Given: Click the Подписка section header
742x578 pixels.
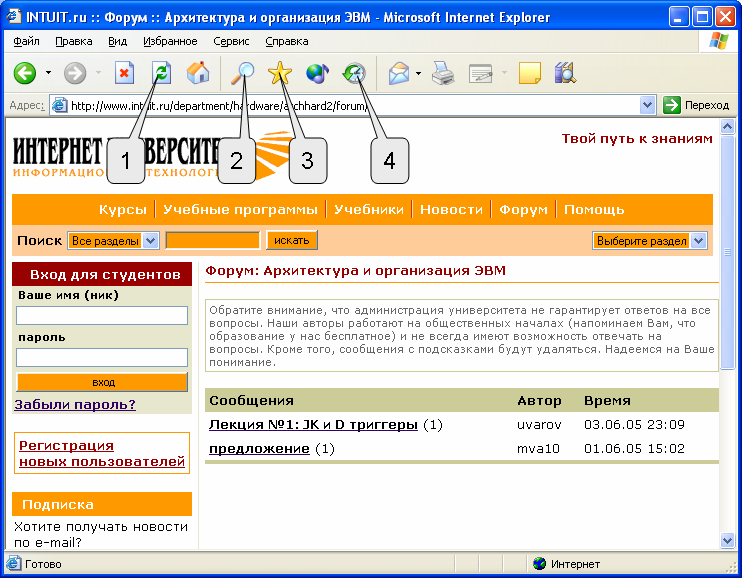Looking at the screenshot, I should click(x=102, y=504).
